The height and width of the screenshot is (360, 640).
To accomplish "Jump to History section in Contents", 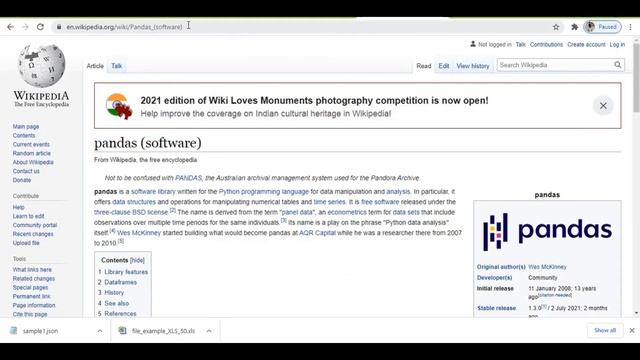I will click(x=114, y=293).
